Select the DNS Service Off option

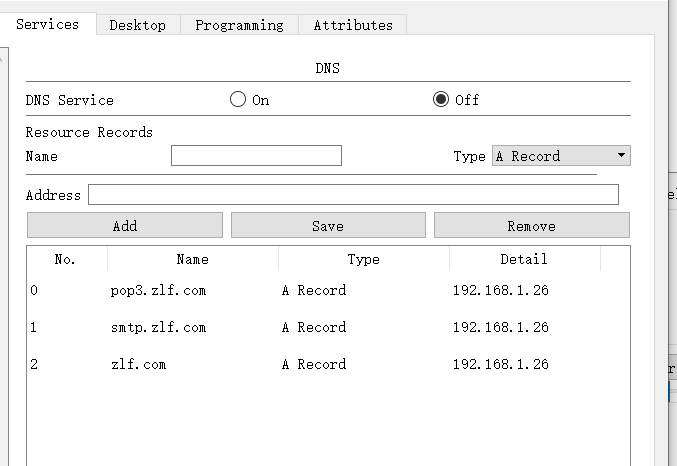[x=441, y=100]
